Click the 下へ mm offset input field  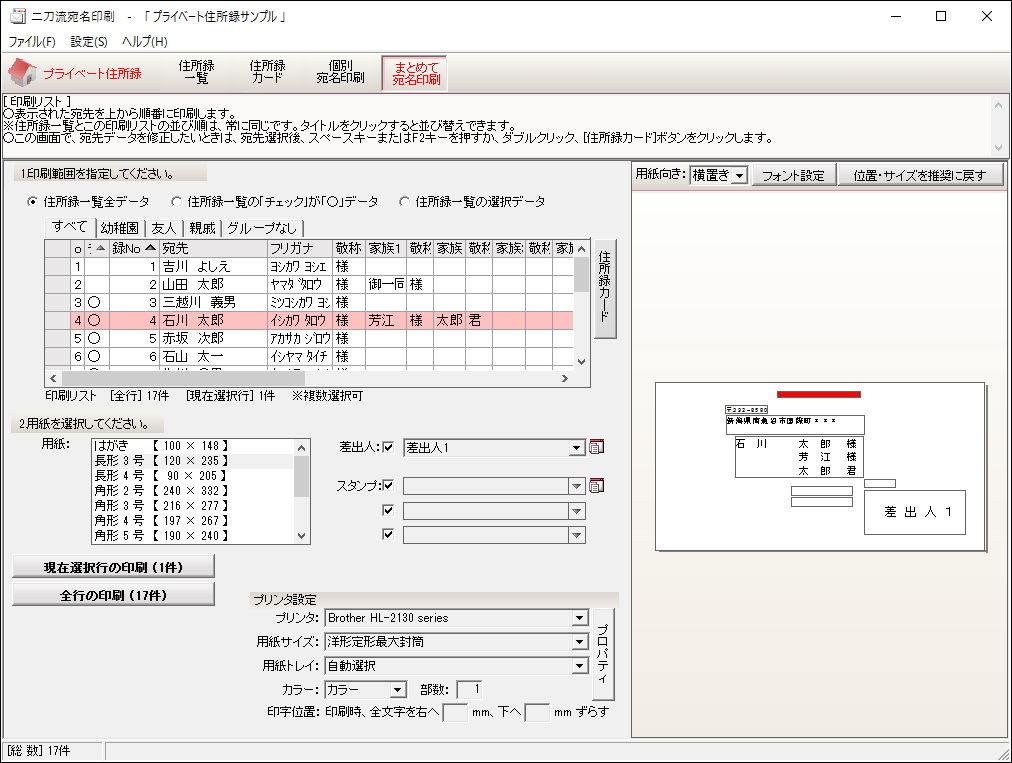pos(537,713)
